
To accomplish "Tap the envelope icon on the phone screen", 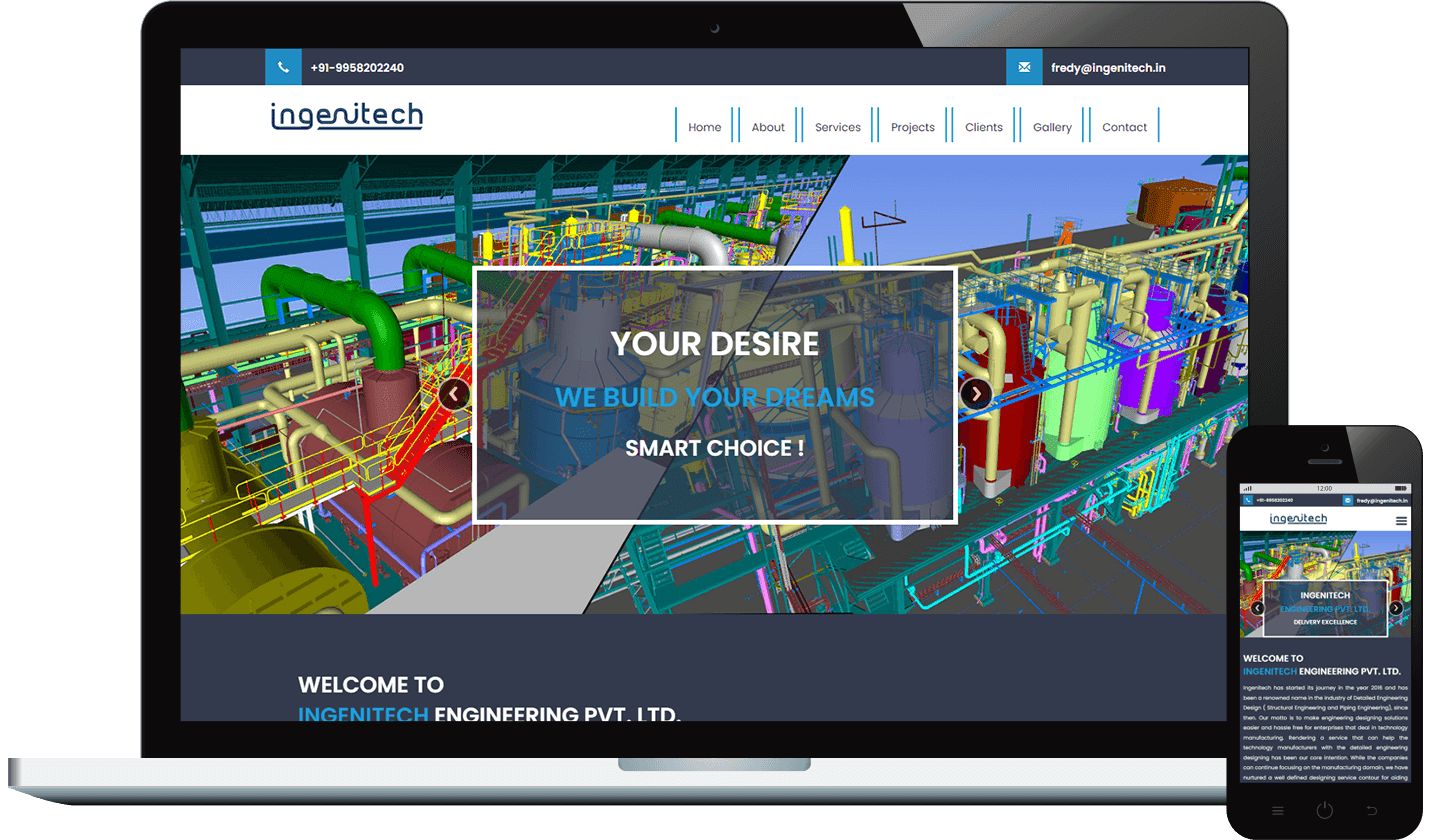I will [x=1348, y=500].
